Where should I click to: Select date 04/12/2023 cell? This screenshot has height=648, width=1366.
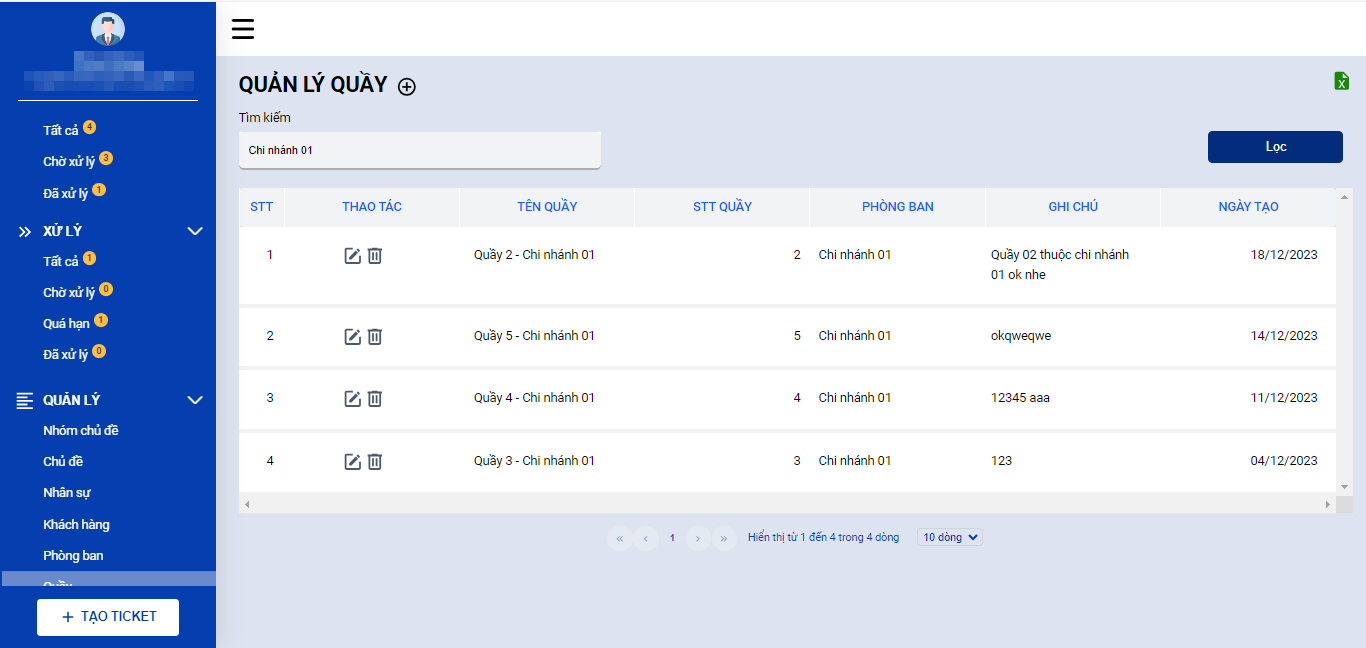coord(1284,461)
